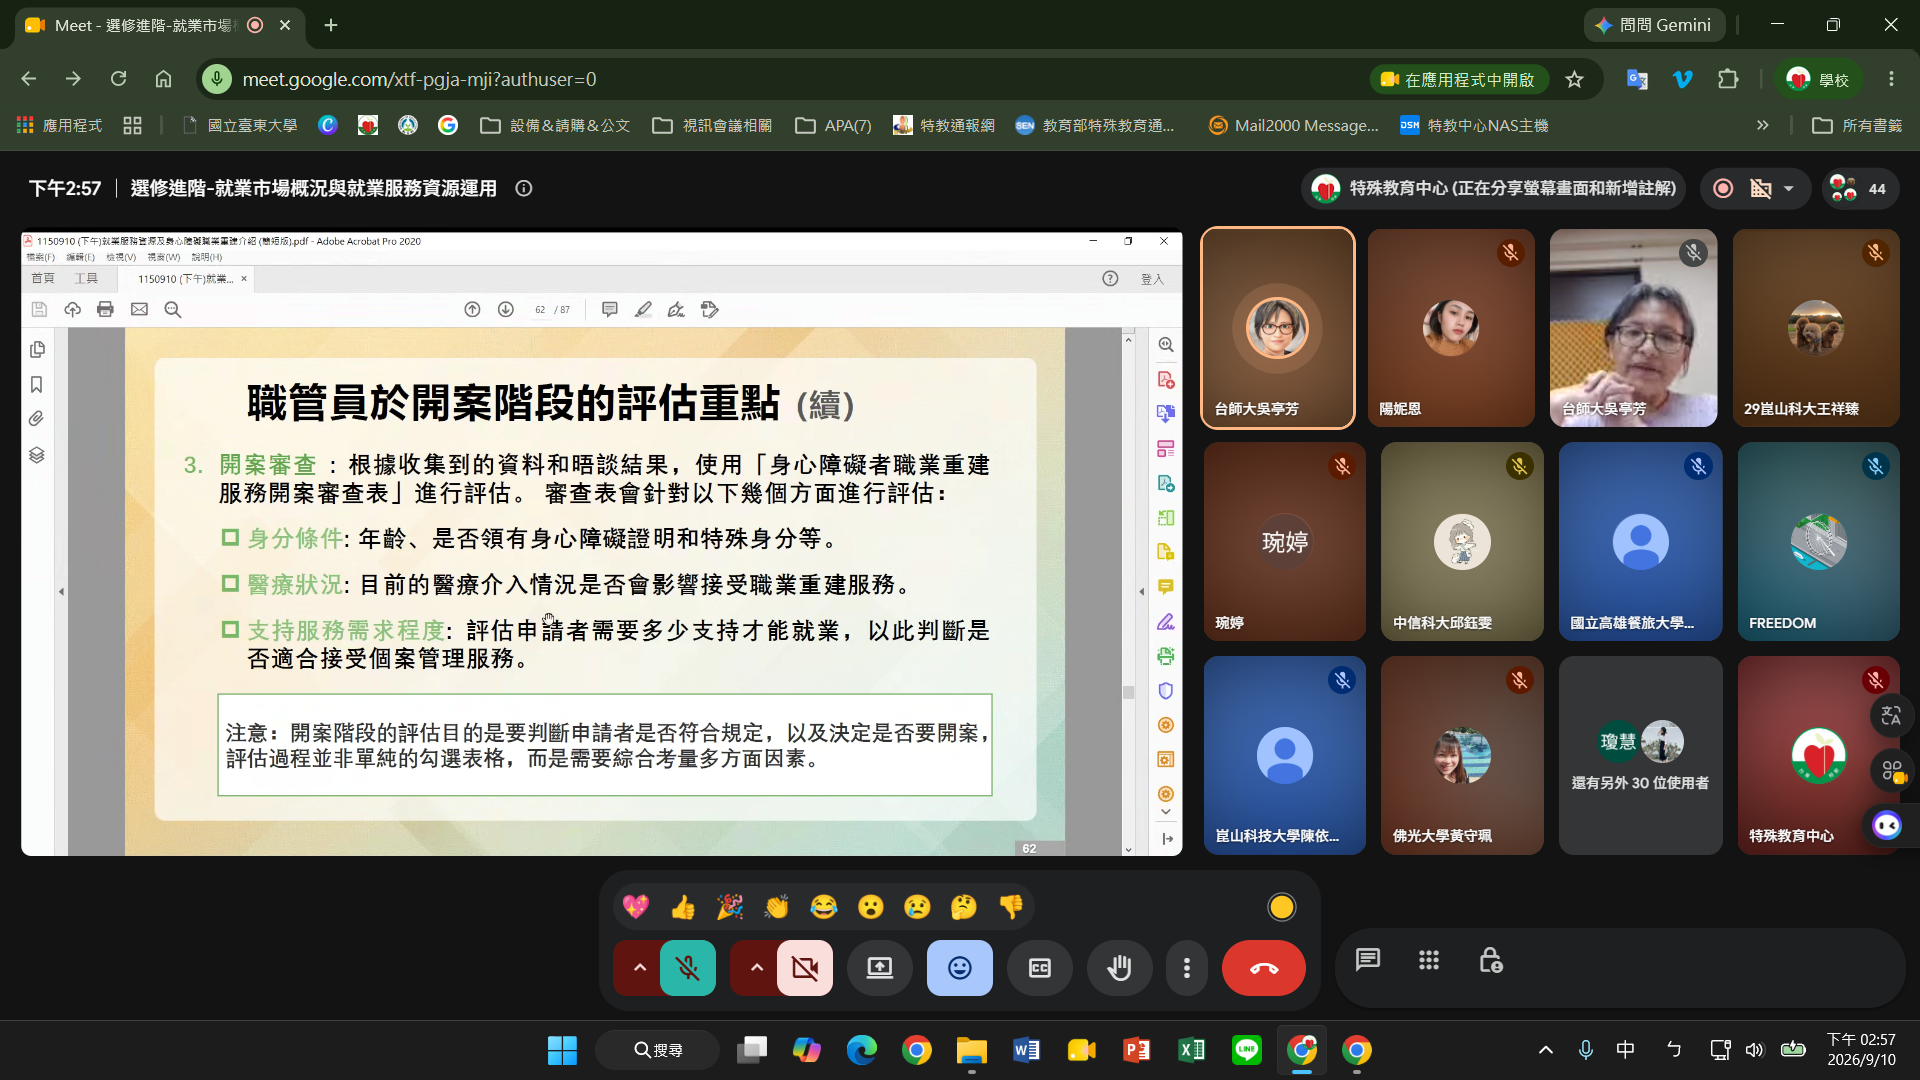This screenshot has height=1080, width=1920.
Task: Expand audio settings arrow beside microphone
Action: (639, 968)
